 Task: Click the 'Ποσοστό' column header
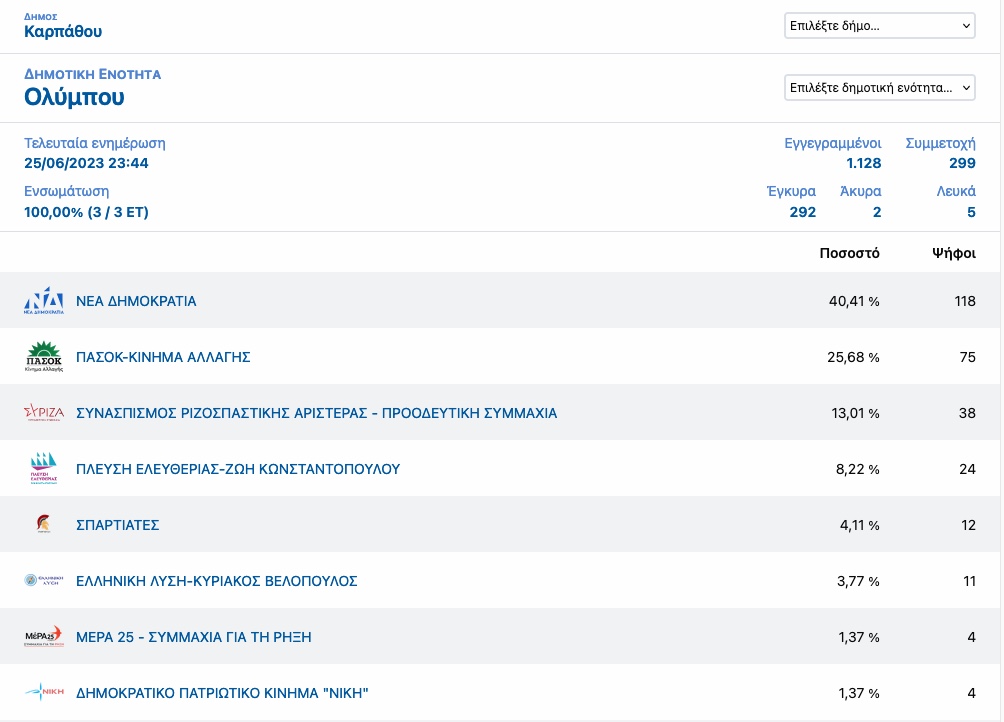point(849,253)
